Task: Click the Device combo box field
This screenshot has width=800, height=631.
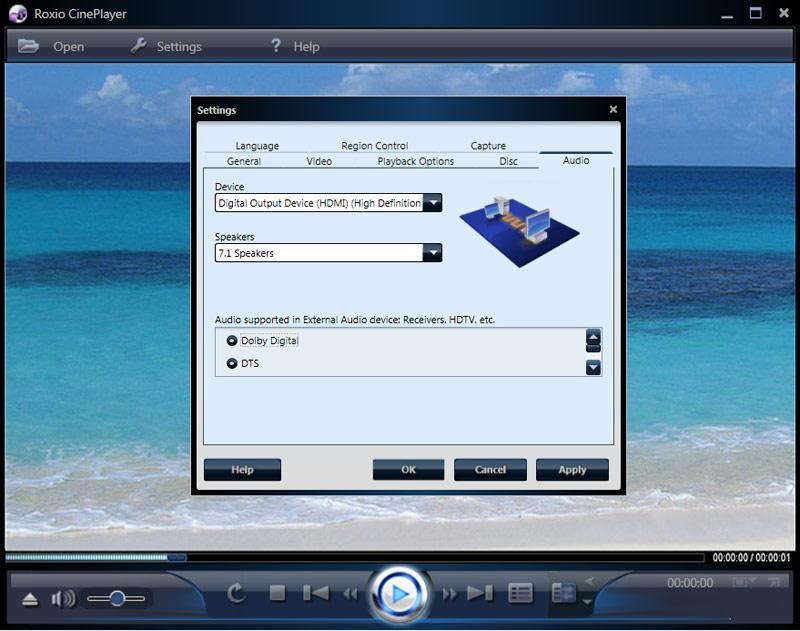Action: [328, 203]
